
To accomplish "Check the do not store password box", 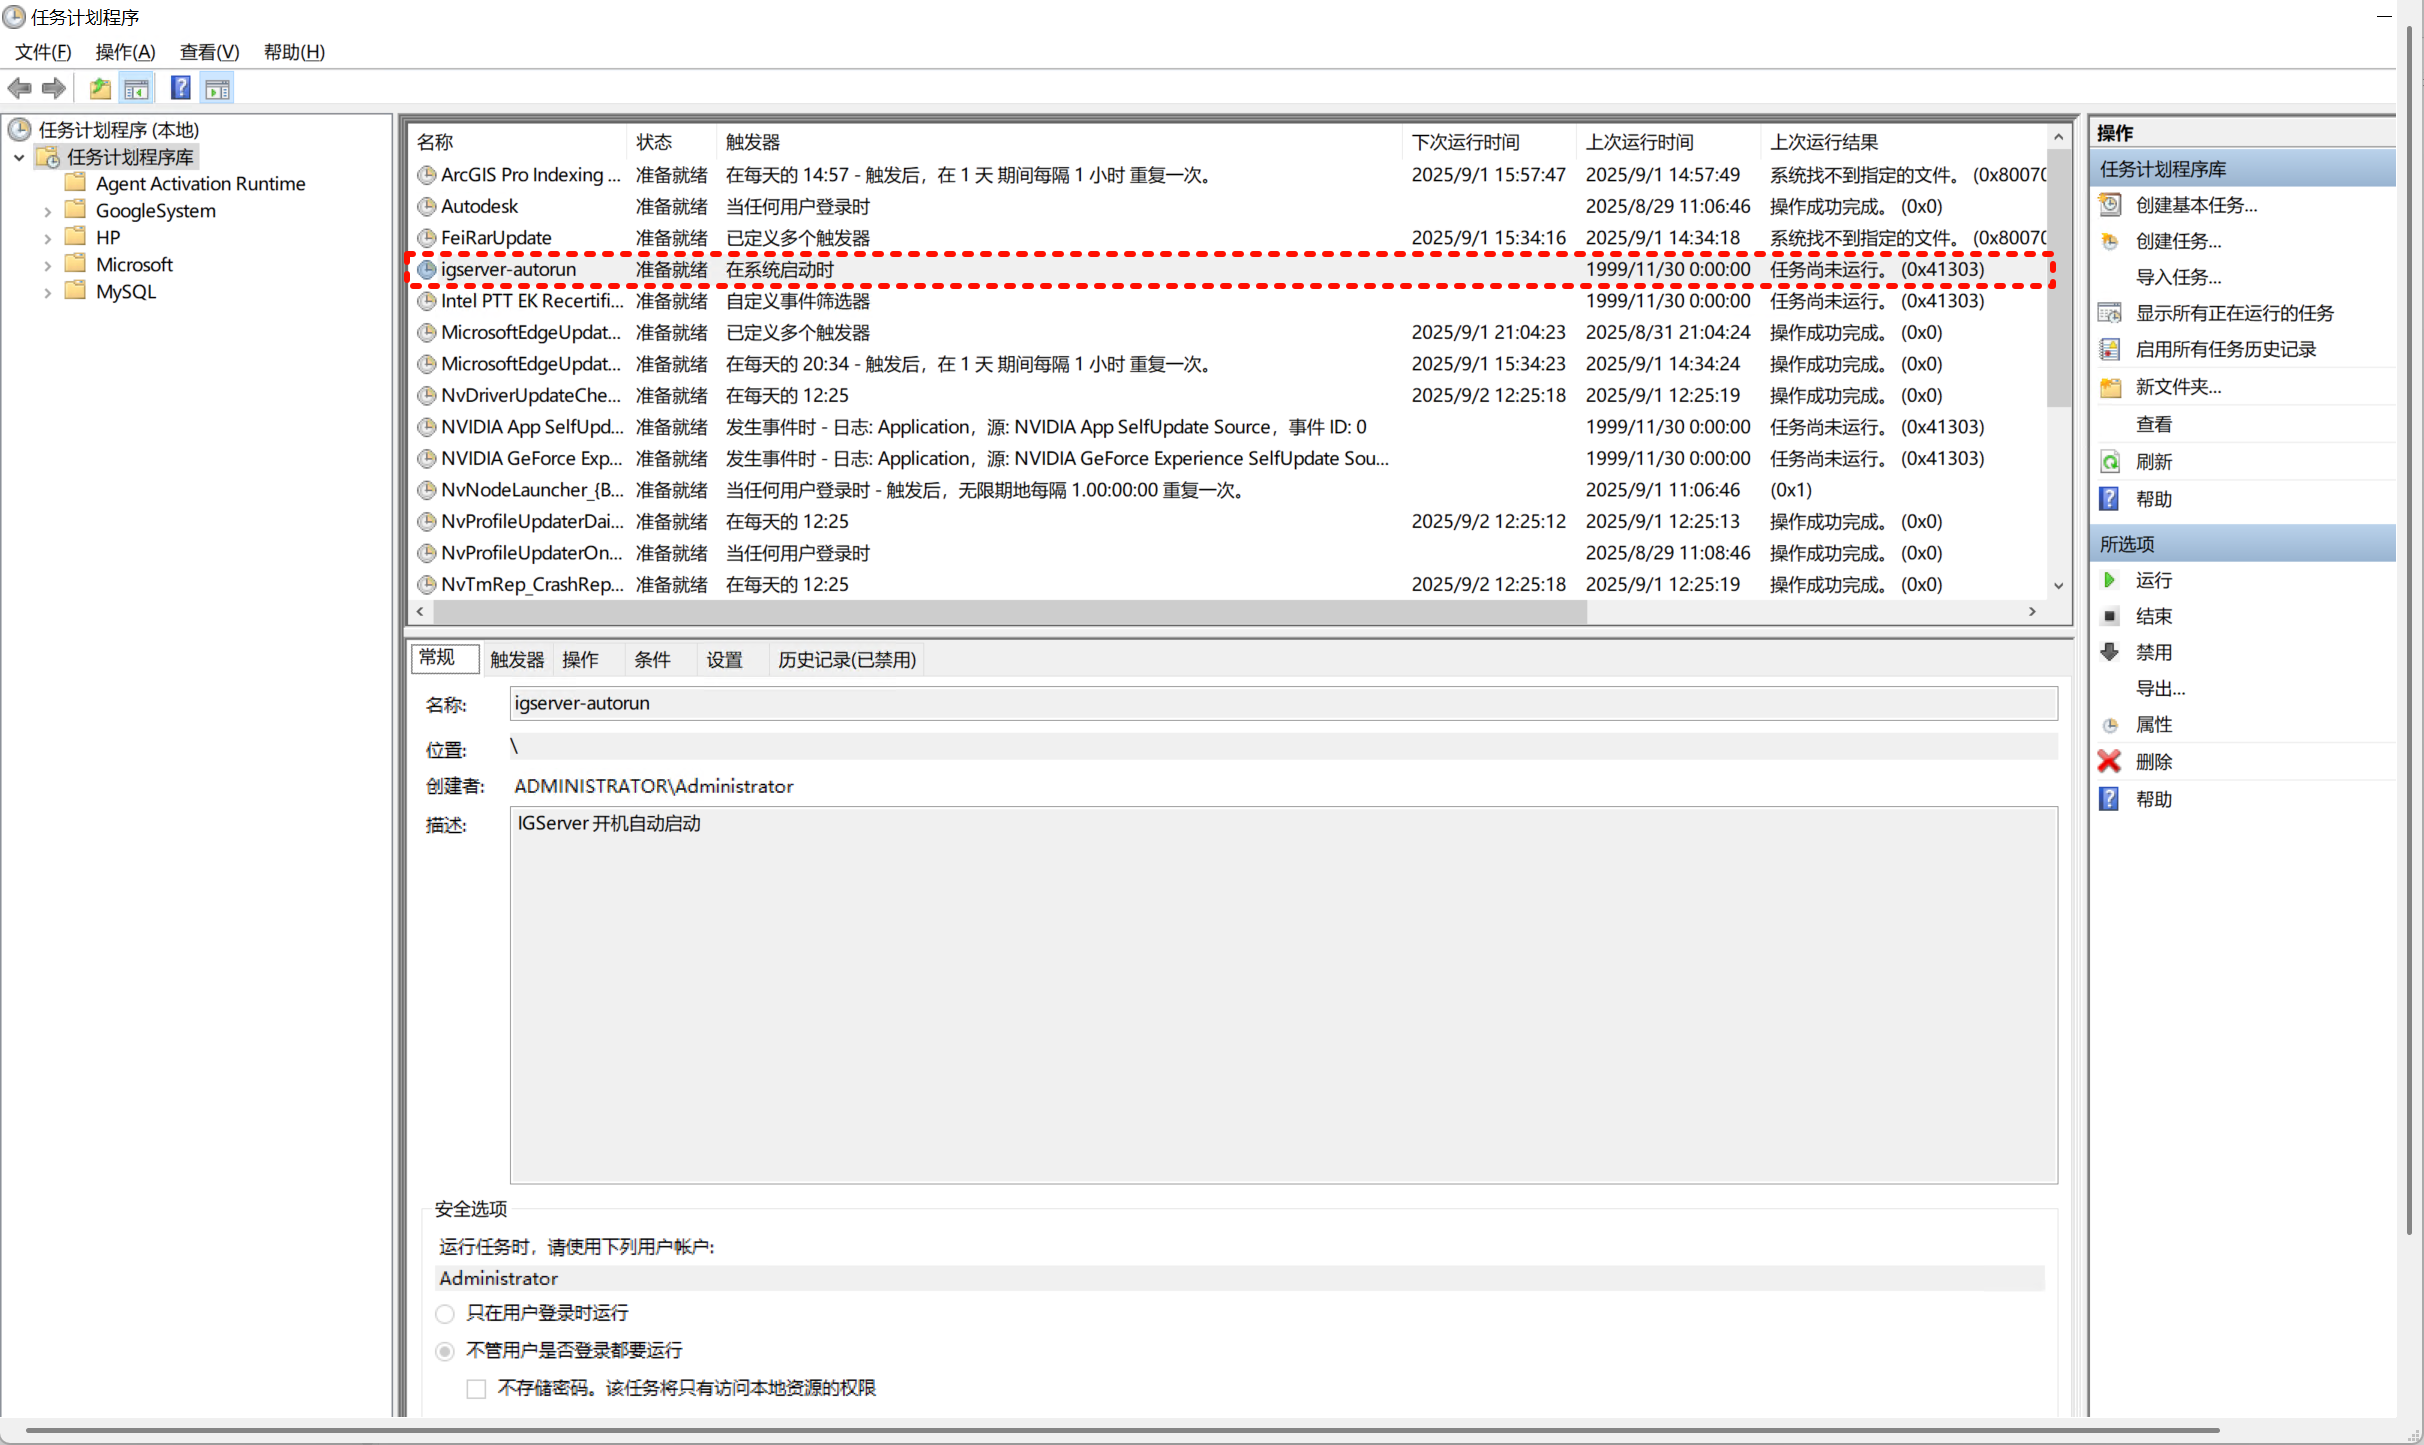I will point(477,1388).
